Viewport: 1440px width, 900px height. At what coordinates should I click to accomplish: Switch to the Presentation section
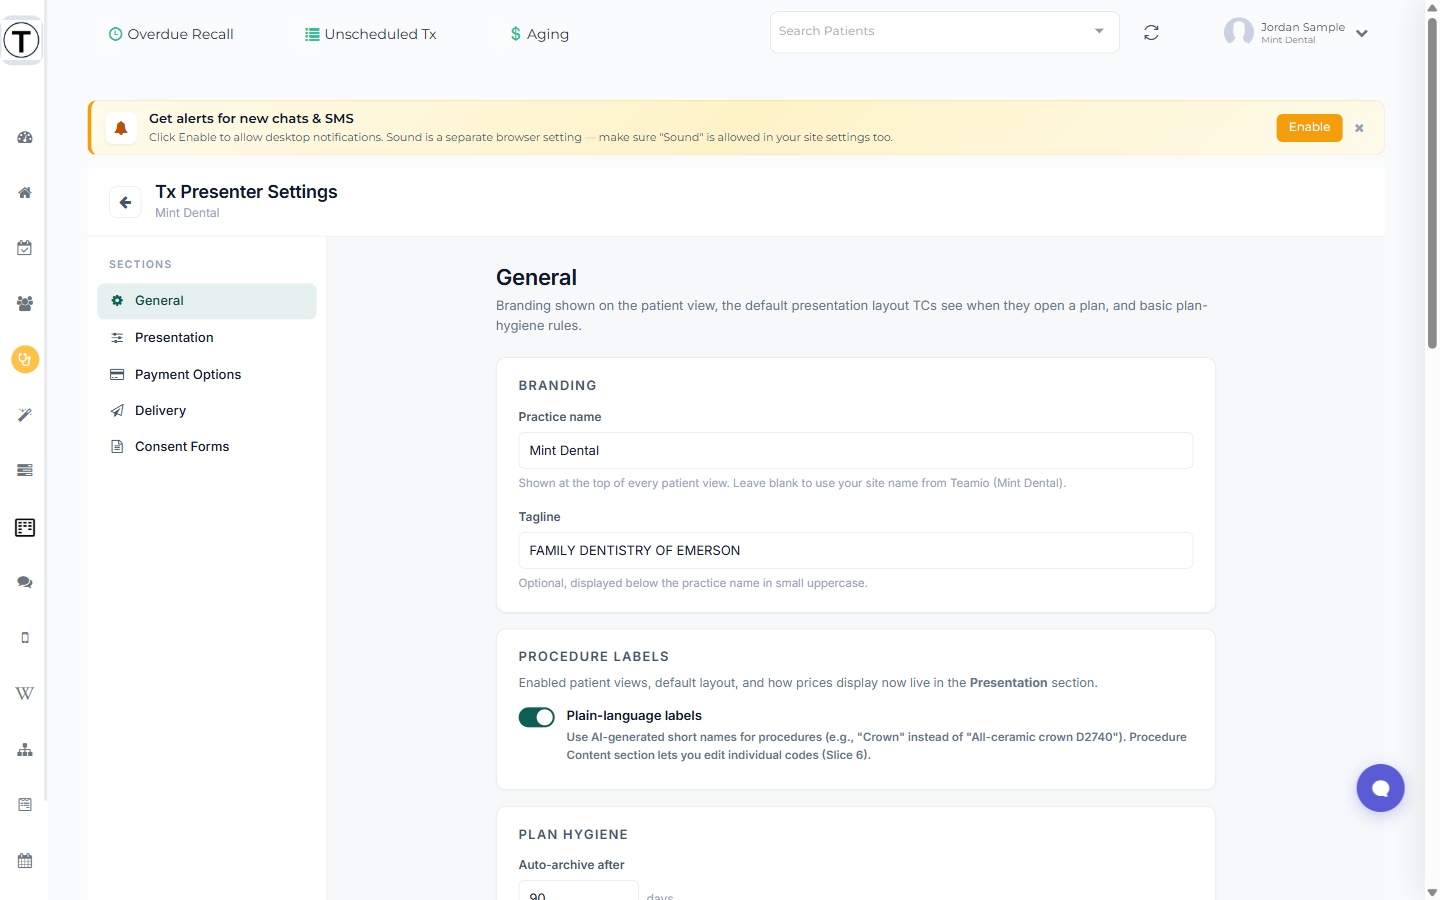[x=207, y=338]
